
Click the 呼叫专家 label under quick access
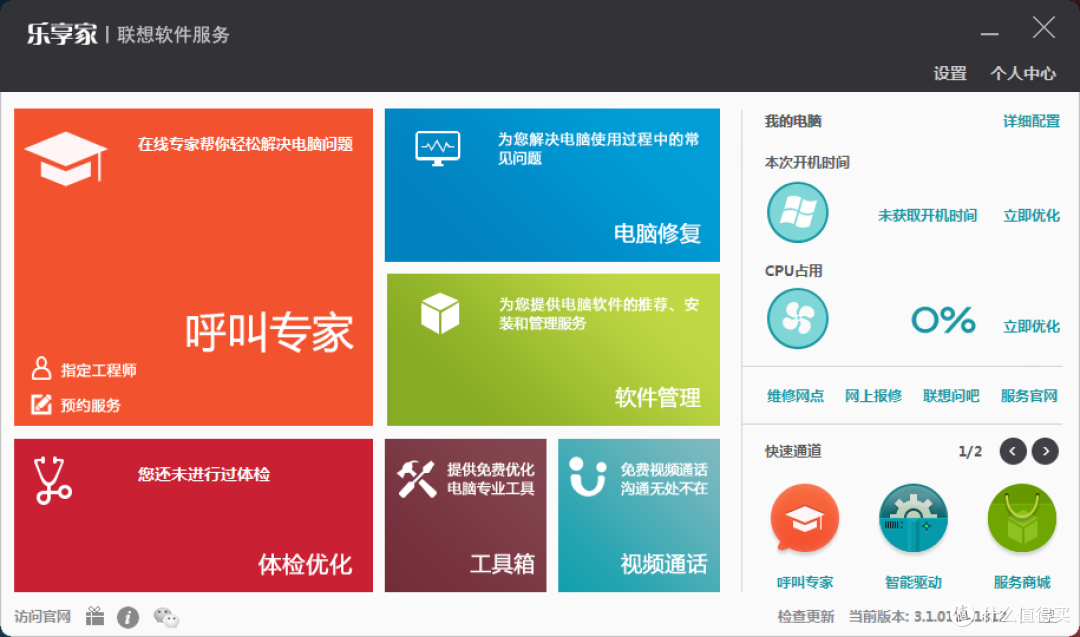coord(805,583)
